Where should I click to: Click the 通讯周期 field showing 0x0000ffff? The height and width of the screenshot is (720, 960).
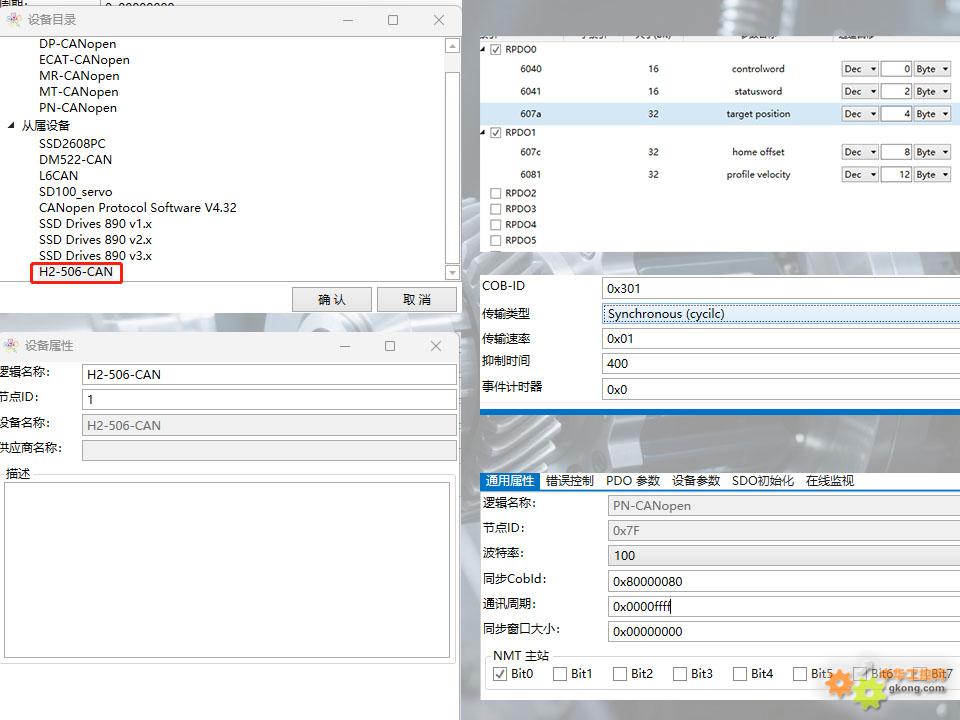[784, 607]
